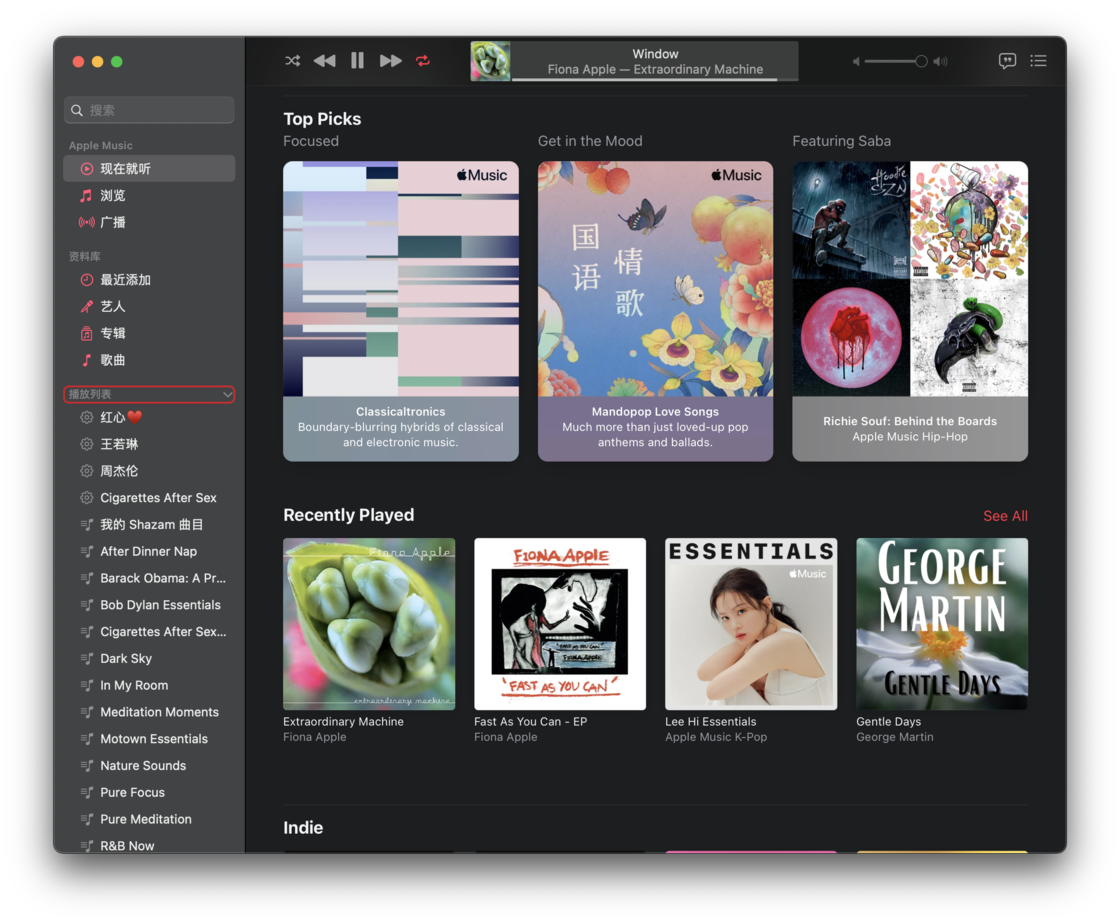Open the 广播 (Radio) section
Image resolution: width=1120 pixels, height=924 pixels.
pyautogui.click(x=113, y=222)
